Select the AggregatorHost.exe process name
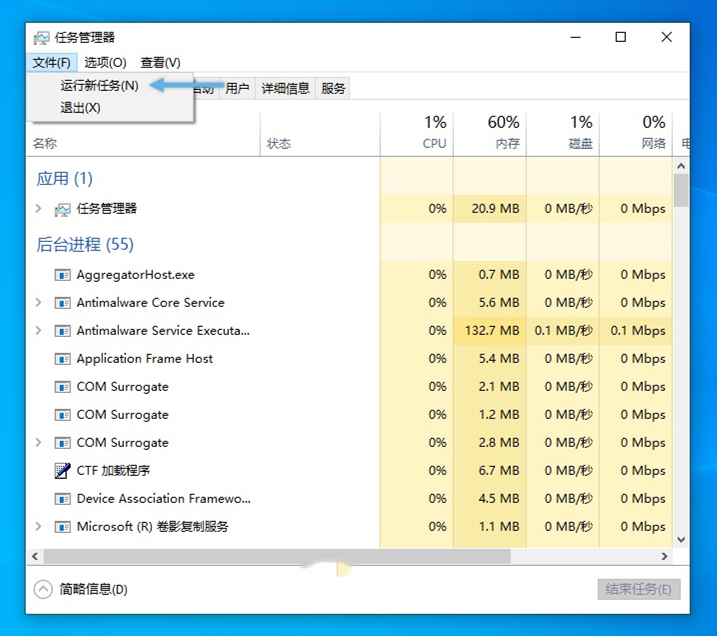The height and width of the screenshot is (636, 717). 135,275
